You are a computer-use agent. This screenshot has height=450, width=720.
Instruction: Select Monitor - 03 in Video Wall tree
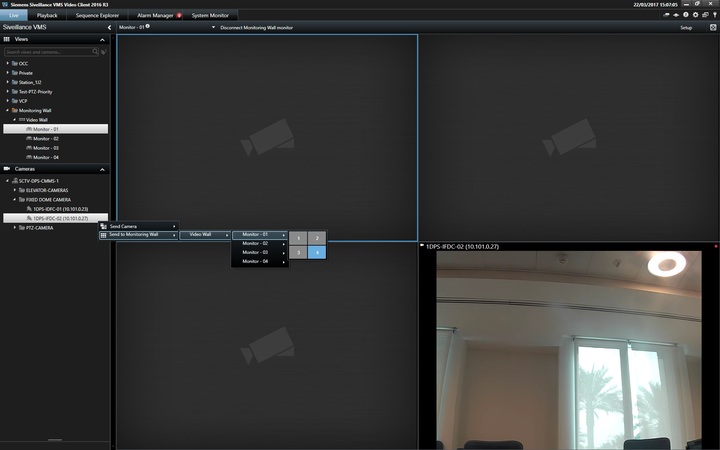[x=46, y=148]
